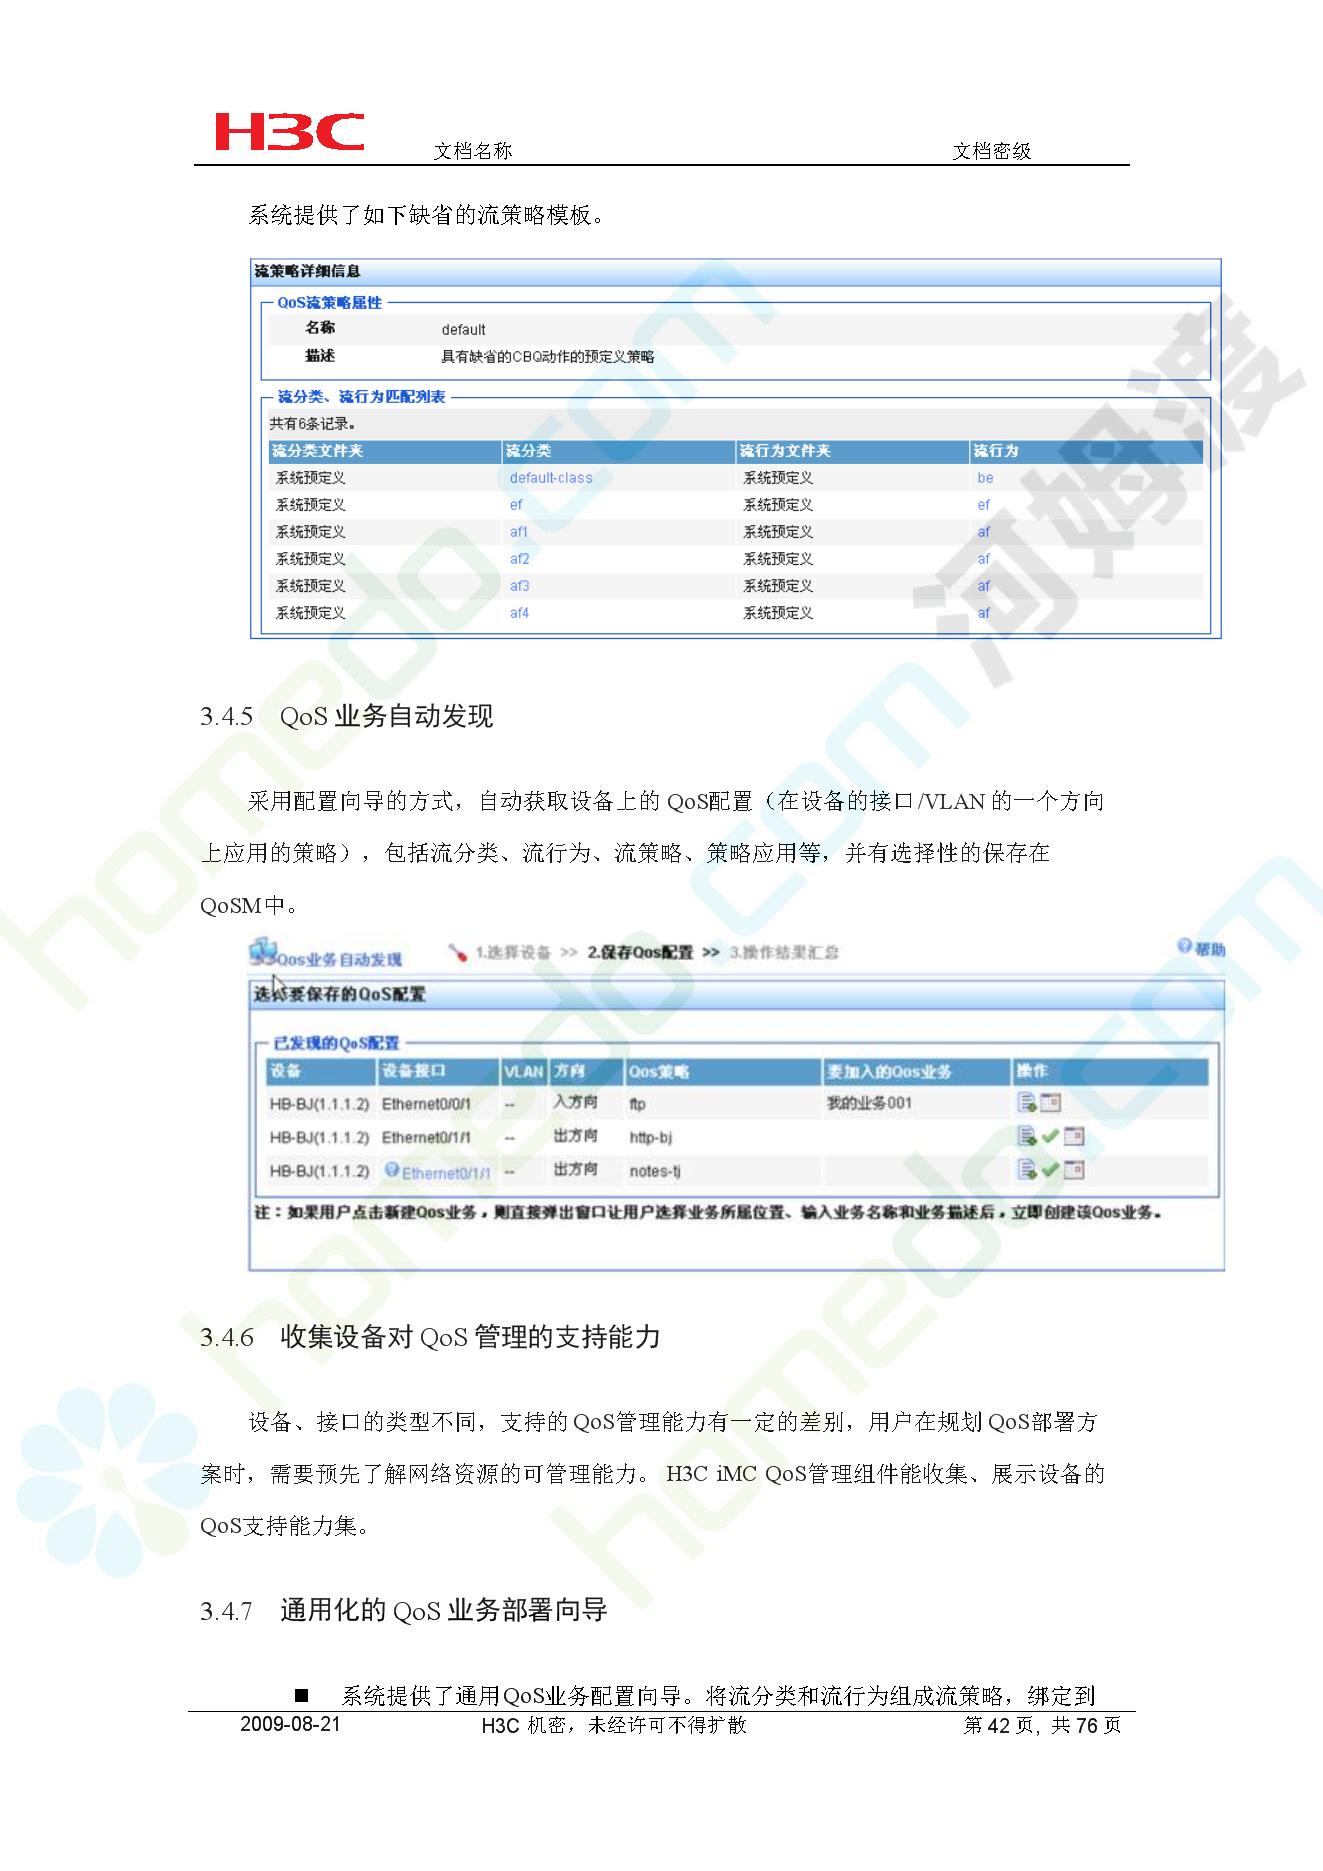Click the section heading 3.4.6 收集设备对QoS管理的支持能力
This screenshot has height=1871, width=1323.
(430, 1337)
